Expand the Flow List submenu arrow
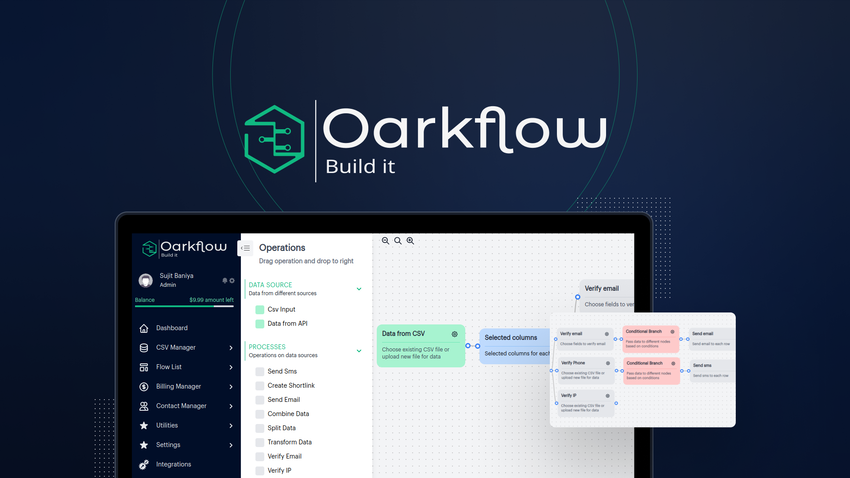Viewport: 850px width, 478px height. (x=231, y=367)
